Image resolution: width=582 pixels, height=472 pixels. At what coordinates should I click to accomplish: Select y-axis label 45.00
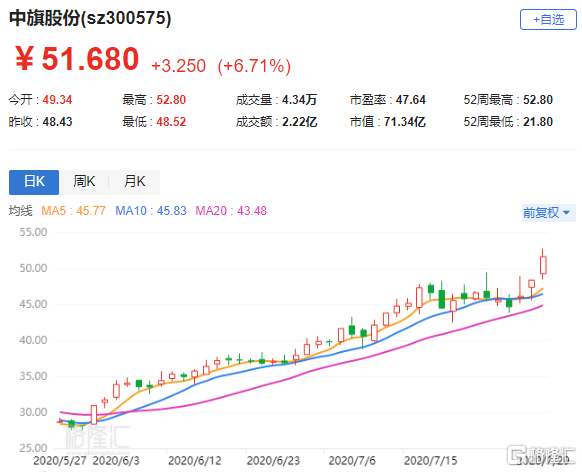[x=33, y=304]
